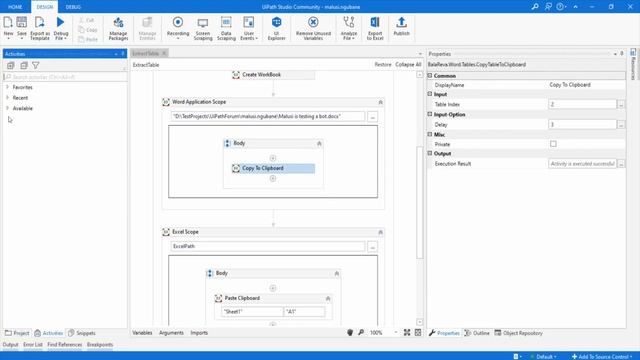Toggle the Private checkbox

(x=553, y=144)
